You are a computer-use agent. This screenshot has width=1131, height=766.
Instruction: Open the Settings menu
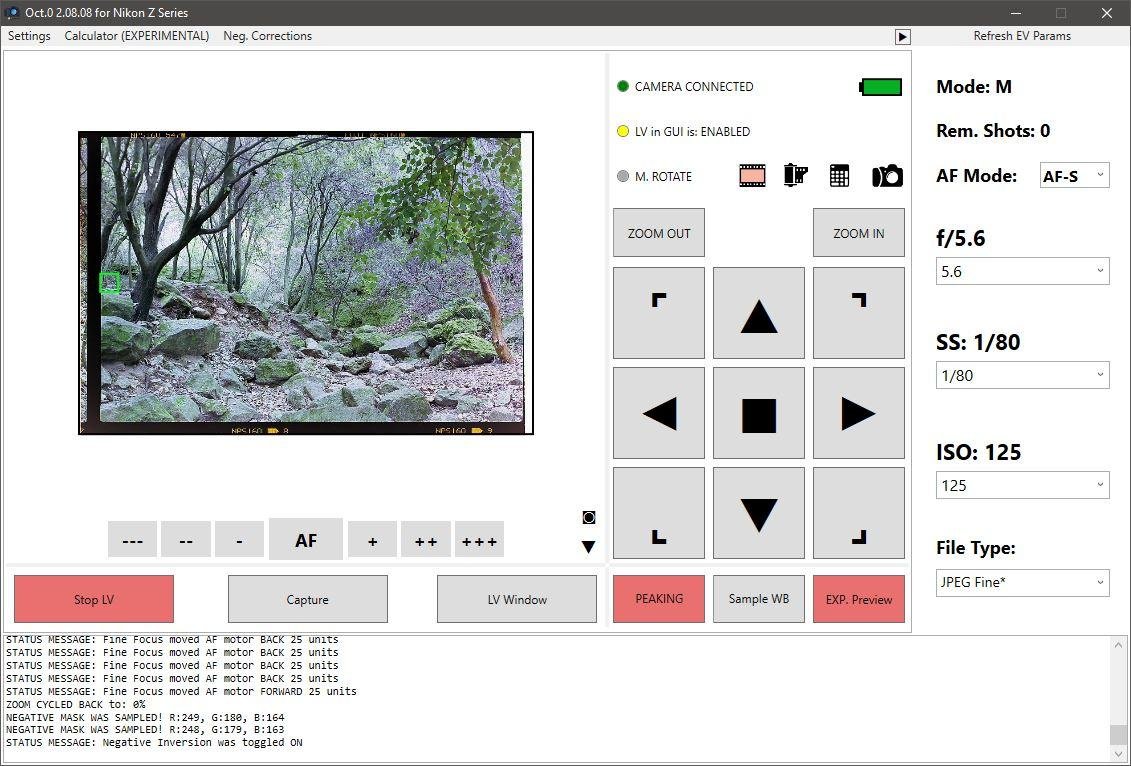[x=30, y=36]
